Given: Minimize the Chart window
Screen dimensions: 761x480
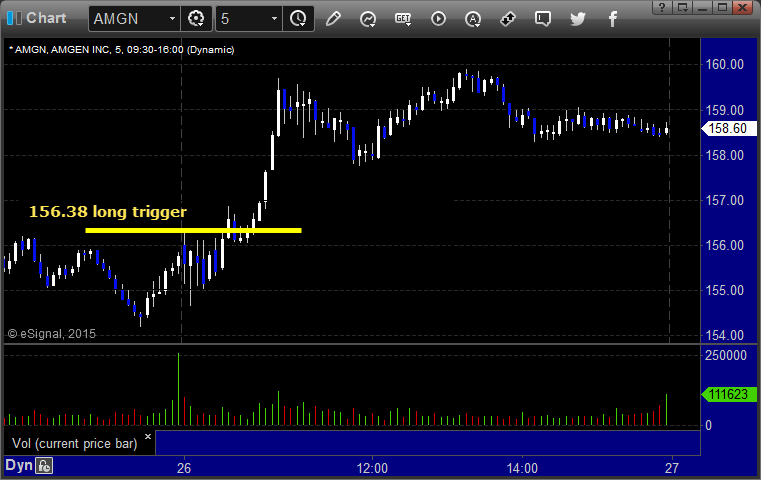Looking at the screenshot, I should click(702, 7).
